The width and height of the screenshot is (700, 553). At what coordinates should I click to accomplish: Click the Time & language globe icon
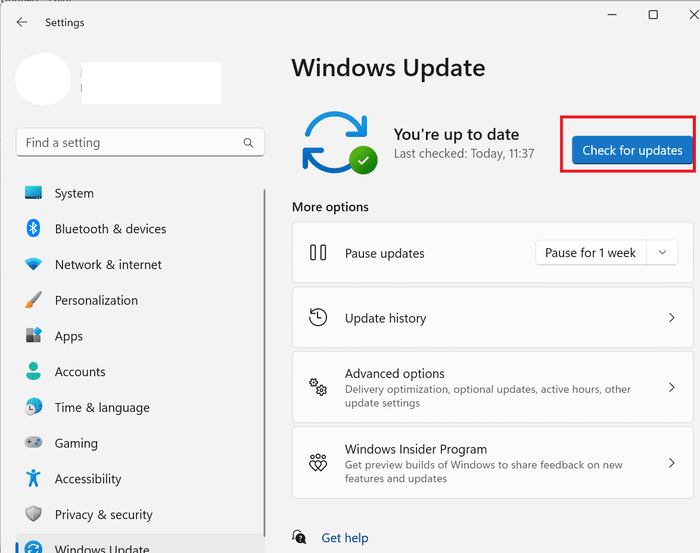33,407
